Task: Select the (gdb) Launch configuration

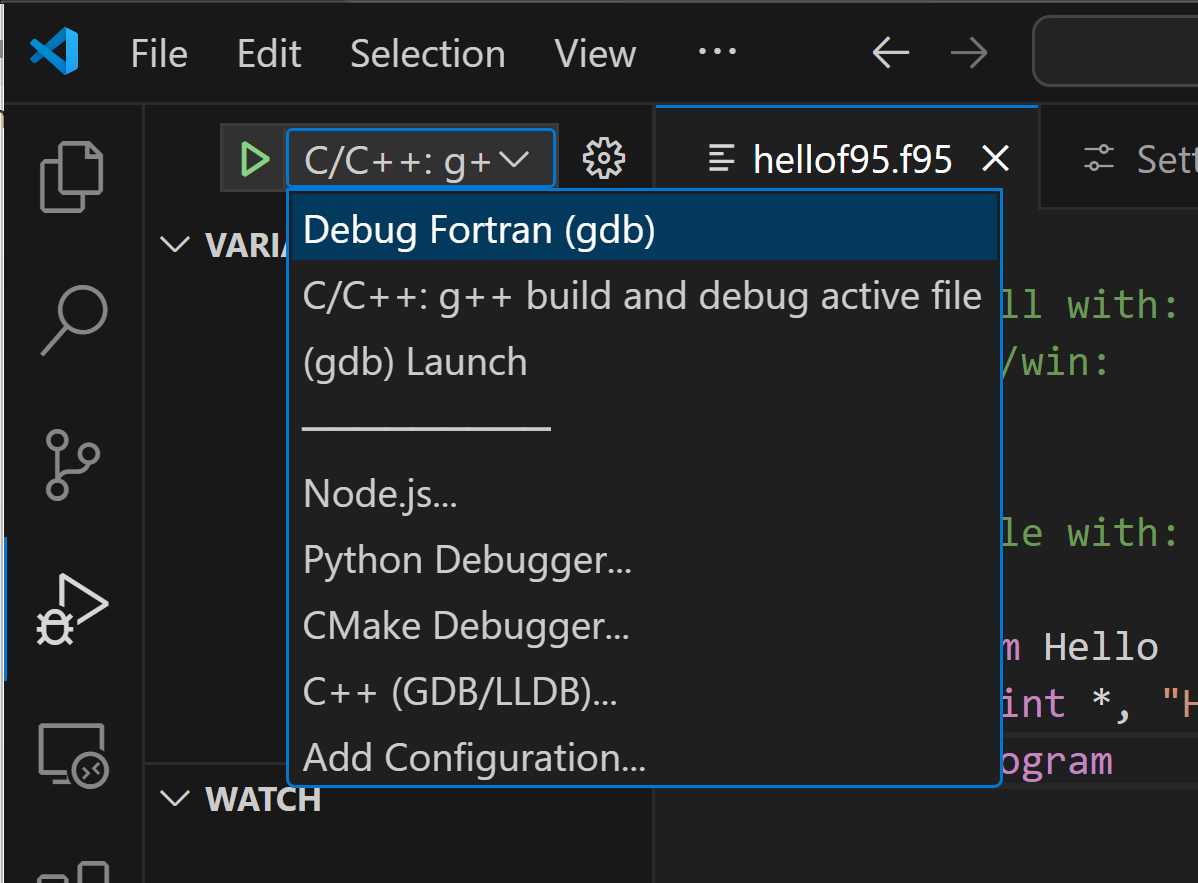Action: (415, 362)
